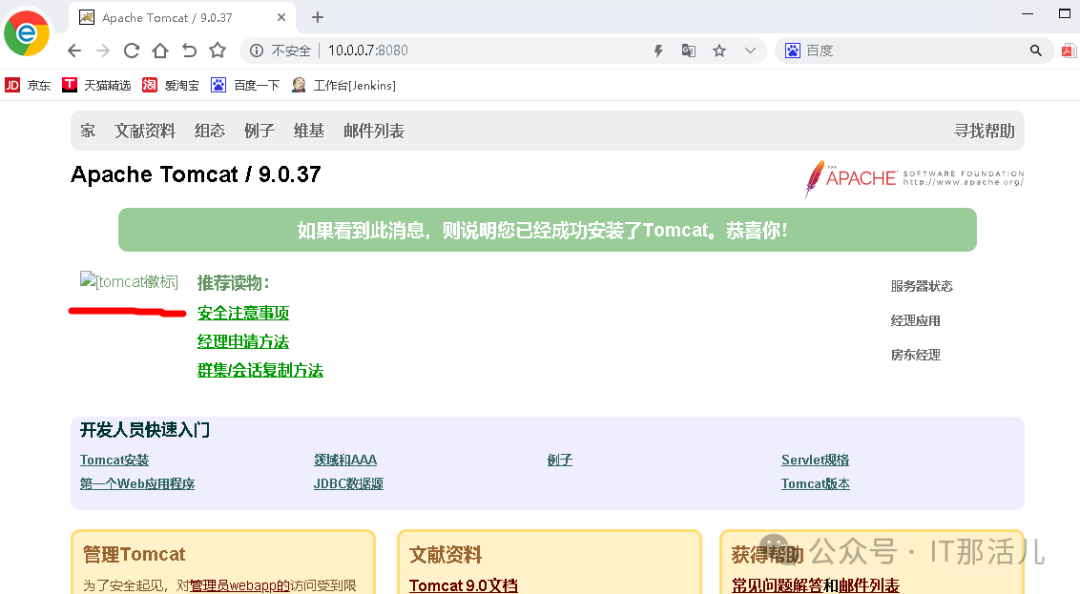Image resolution: width=1080 pixels, height=594 pixels.
Task: Click the lightning speed mode icon
Action: pyautogui.click(x=658, y=50)
